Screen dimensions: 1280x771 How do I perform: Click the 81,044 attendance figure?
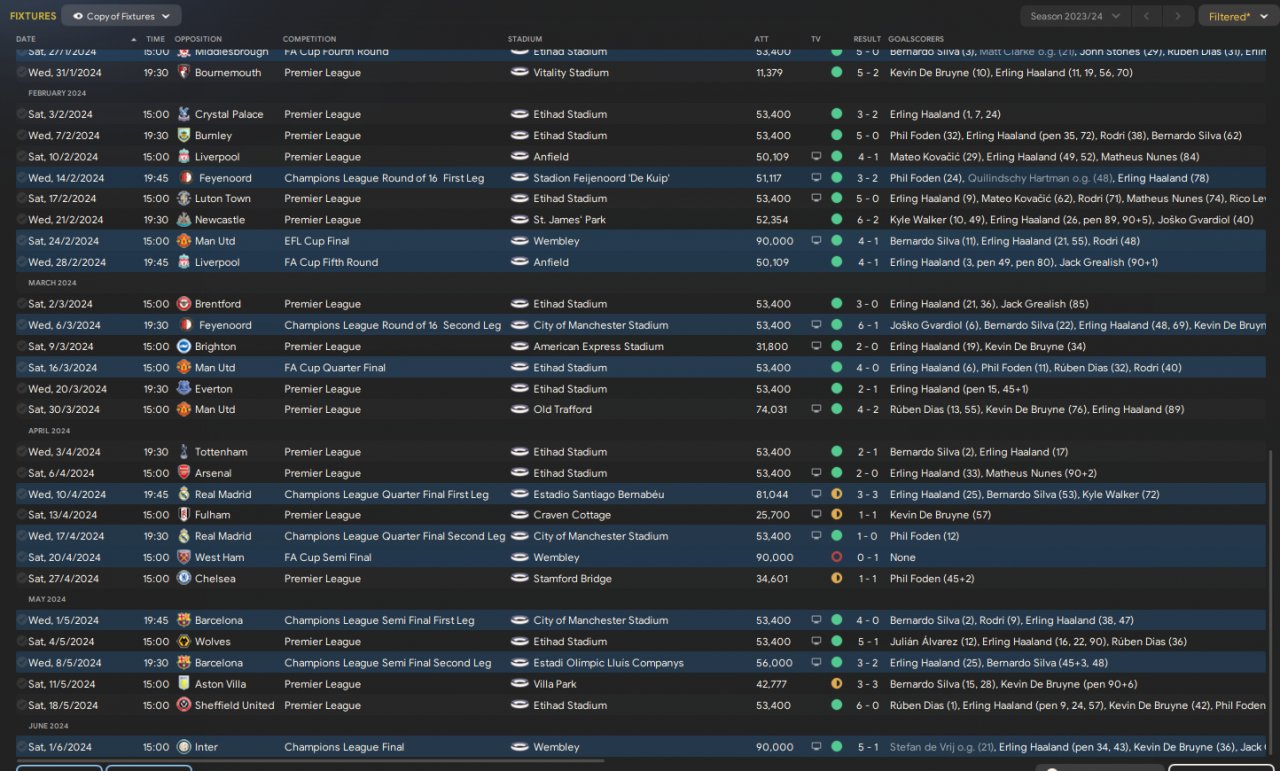[x=772, y=494]
